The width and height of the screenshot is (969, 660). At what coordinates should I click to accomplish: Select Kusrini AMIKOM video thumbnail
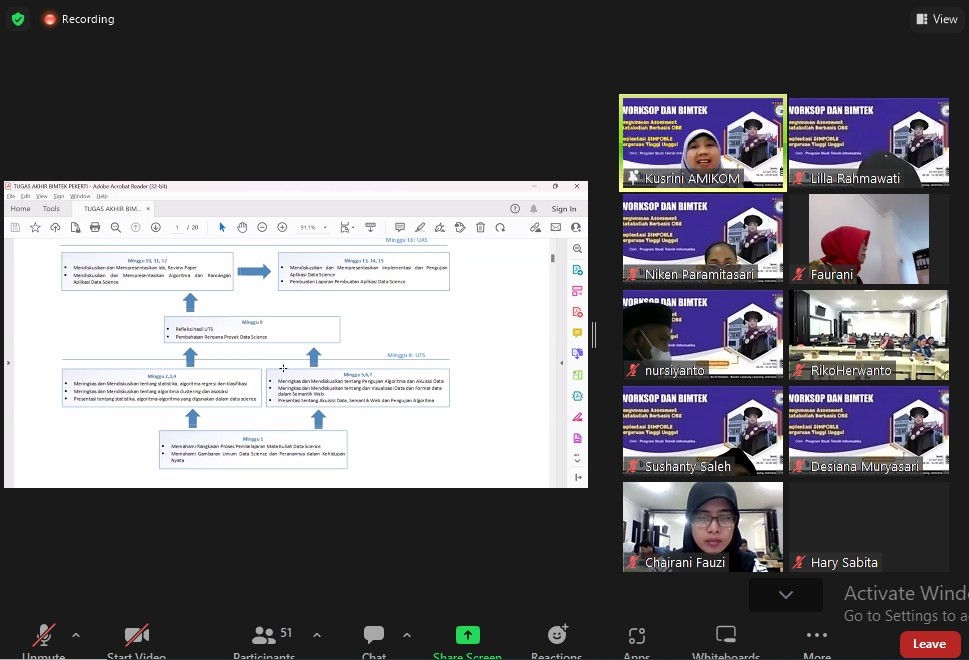[x=703, y=143]
